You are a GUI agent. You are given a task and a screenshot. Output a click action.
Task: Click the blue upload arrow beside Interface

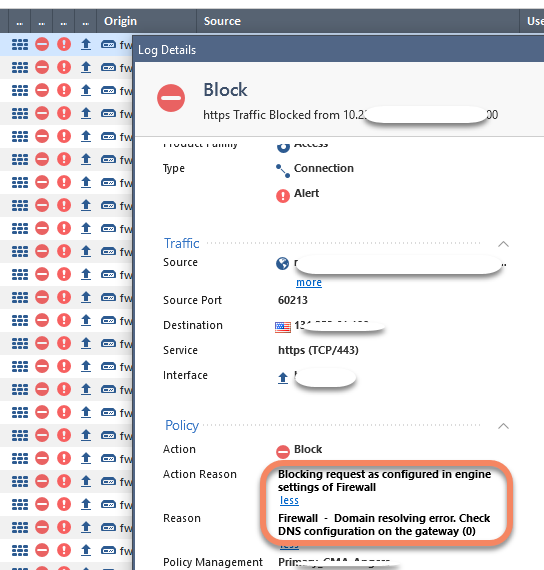(x=283, y=378)
